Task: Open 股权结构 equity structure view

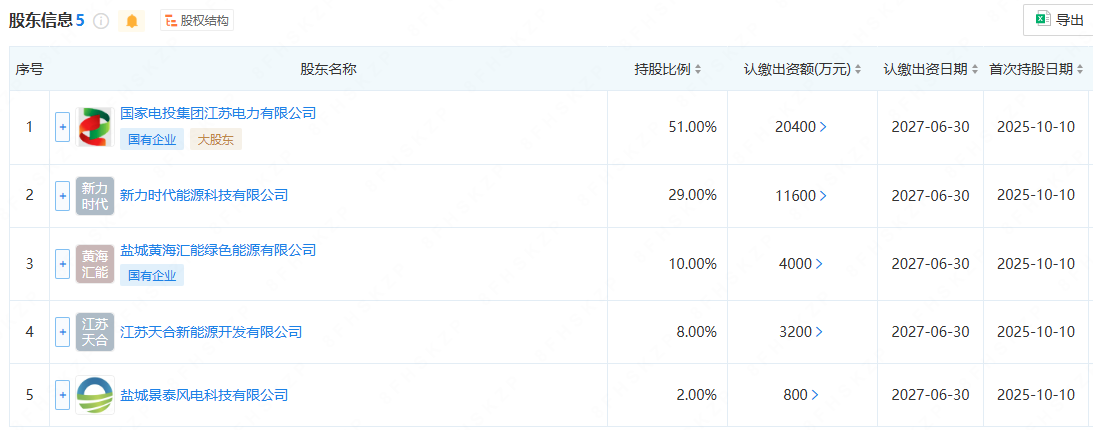Action: (197, 21)
